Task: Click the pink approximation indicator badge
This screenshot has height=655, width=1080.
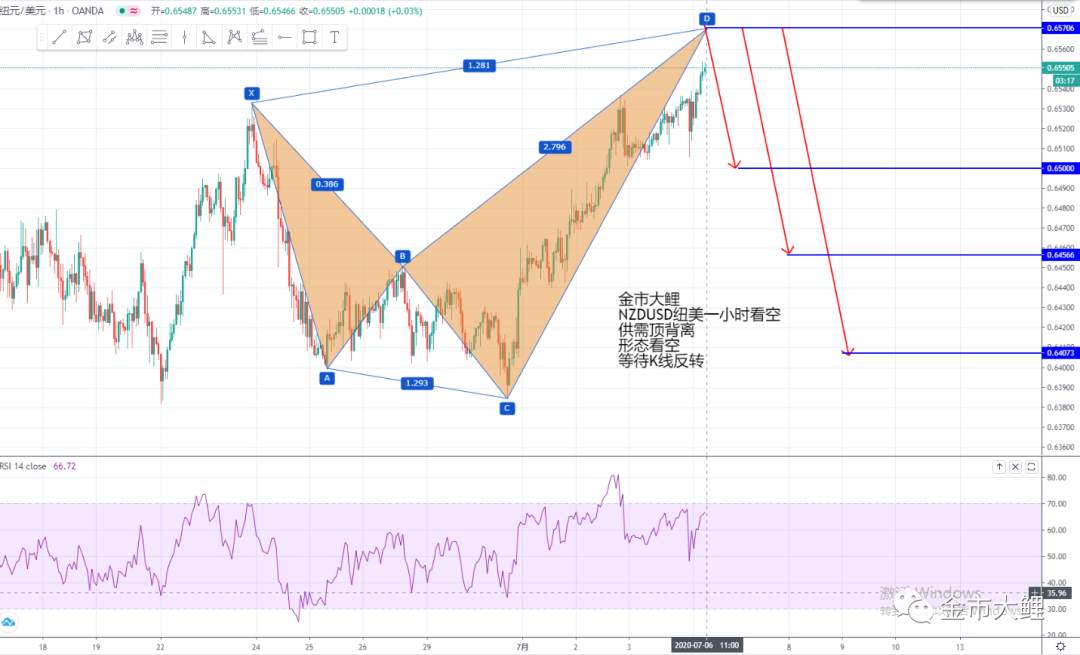Action: (x=134, y=11)
